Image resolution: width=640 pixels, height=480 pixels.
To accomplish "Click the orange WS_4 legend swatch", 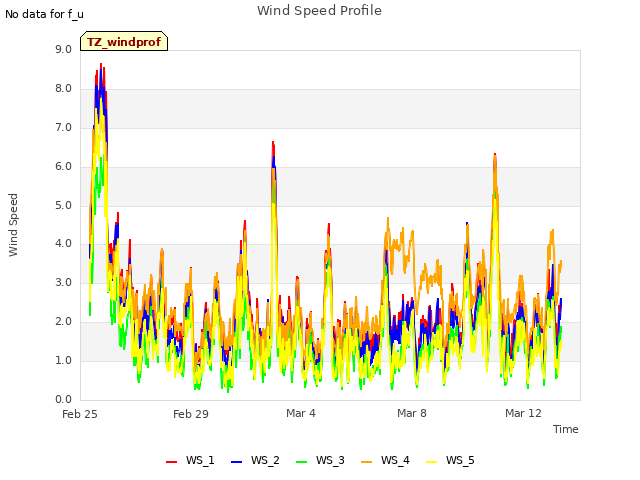I will 367,462.
